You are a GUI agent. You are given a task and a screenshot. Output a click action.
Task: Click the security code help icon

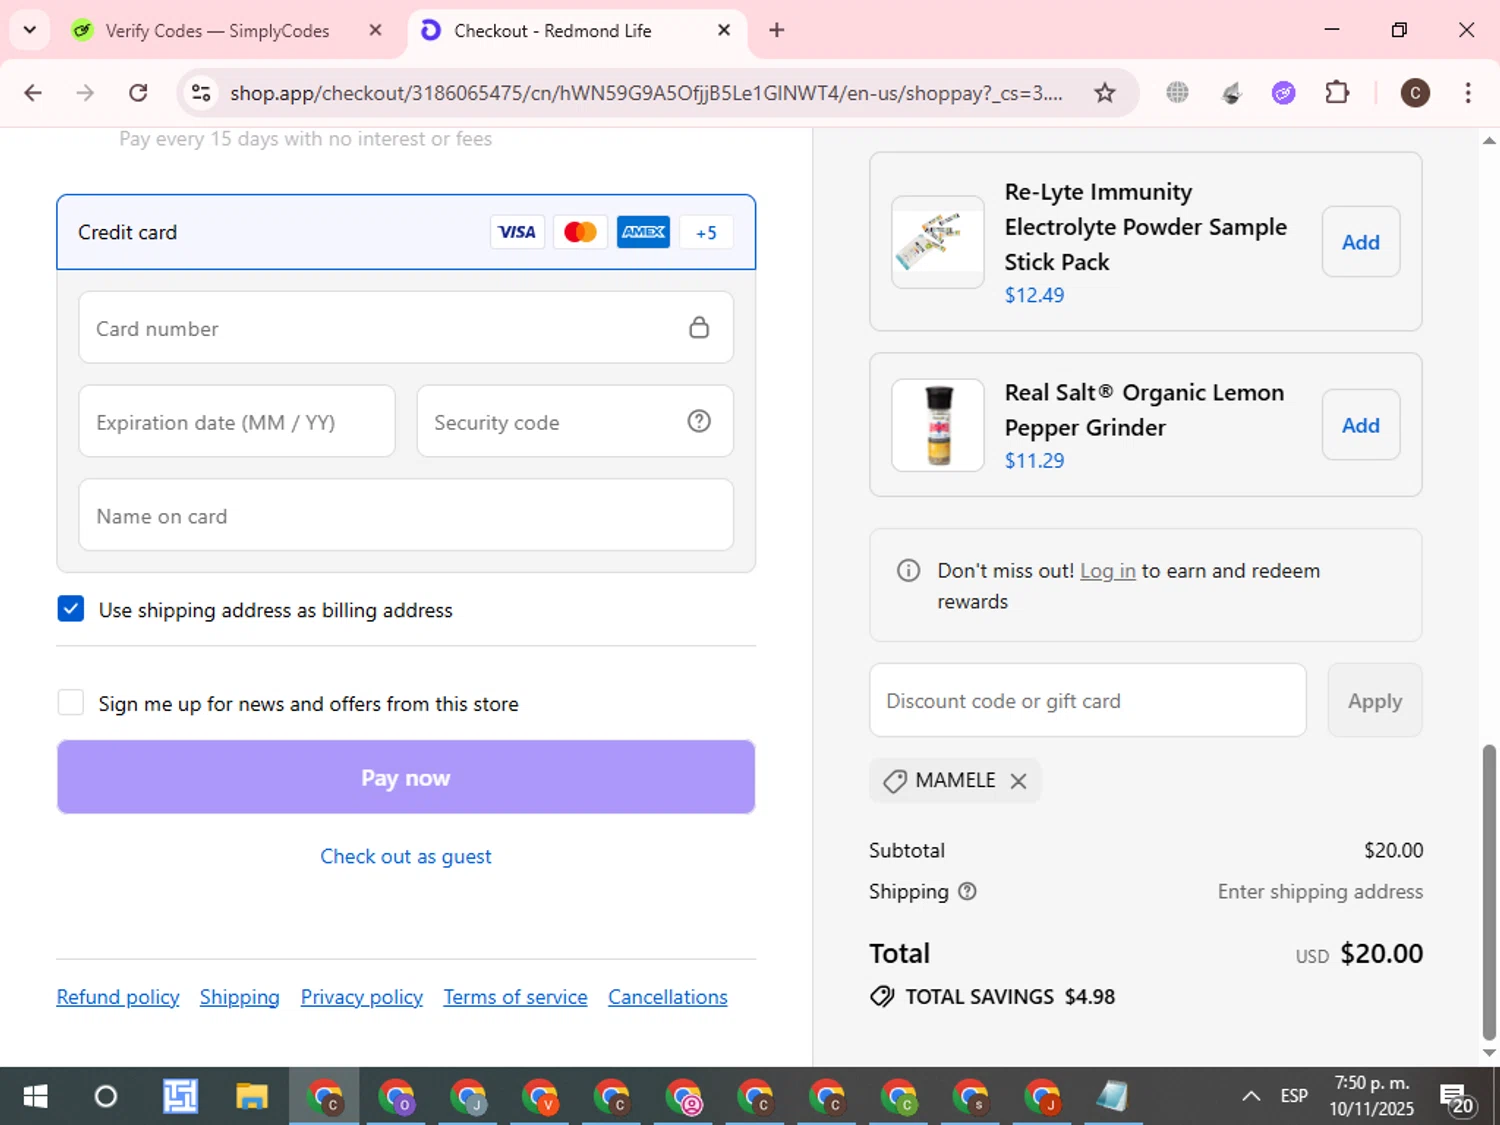699,421
